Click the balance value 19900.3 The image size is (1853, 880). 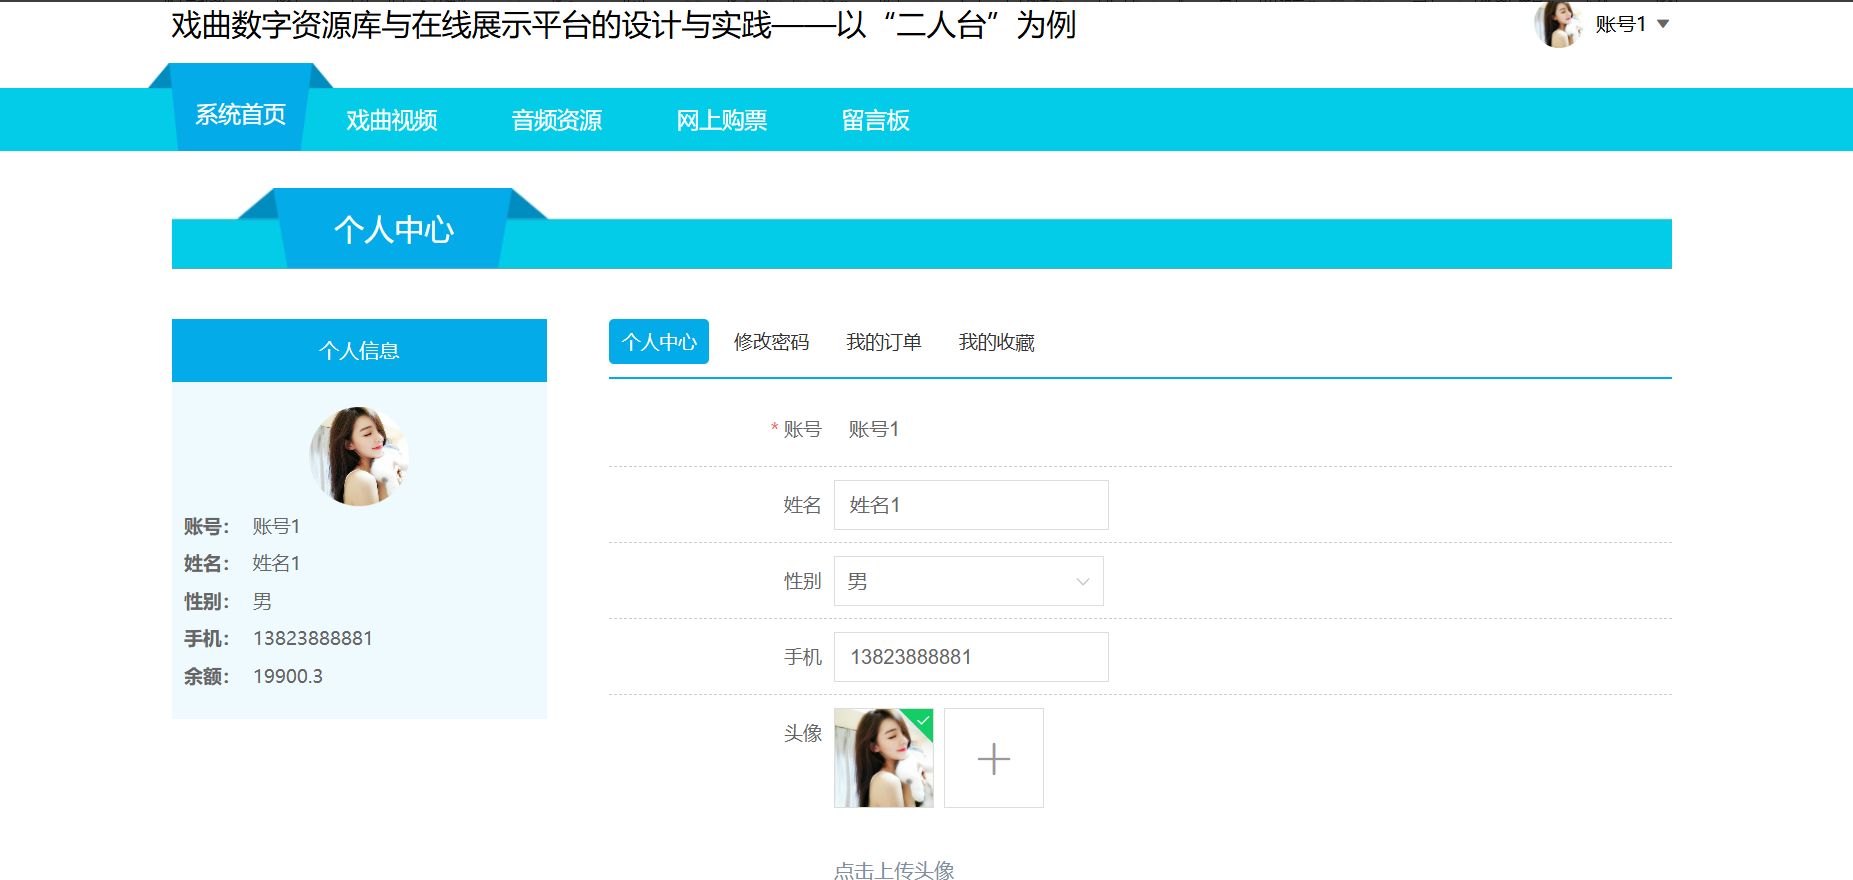pos(288,676)
